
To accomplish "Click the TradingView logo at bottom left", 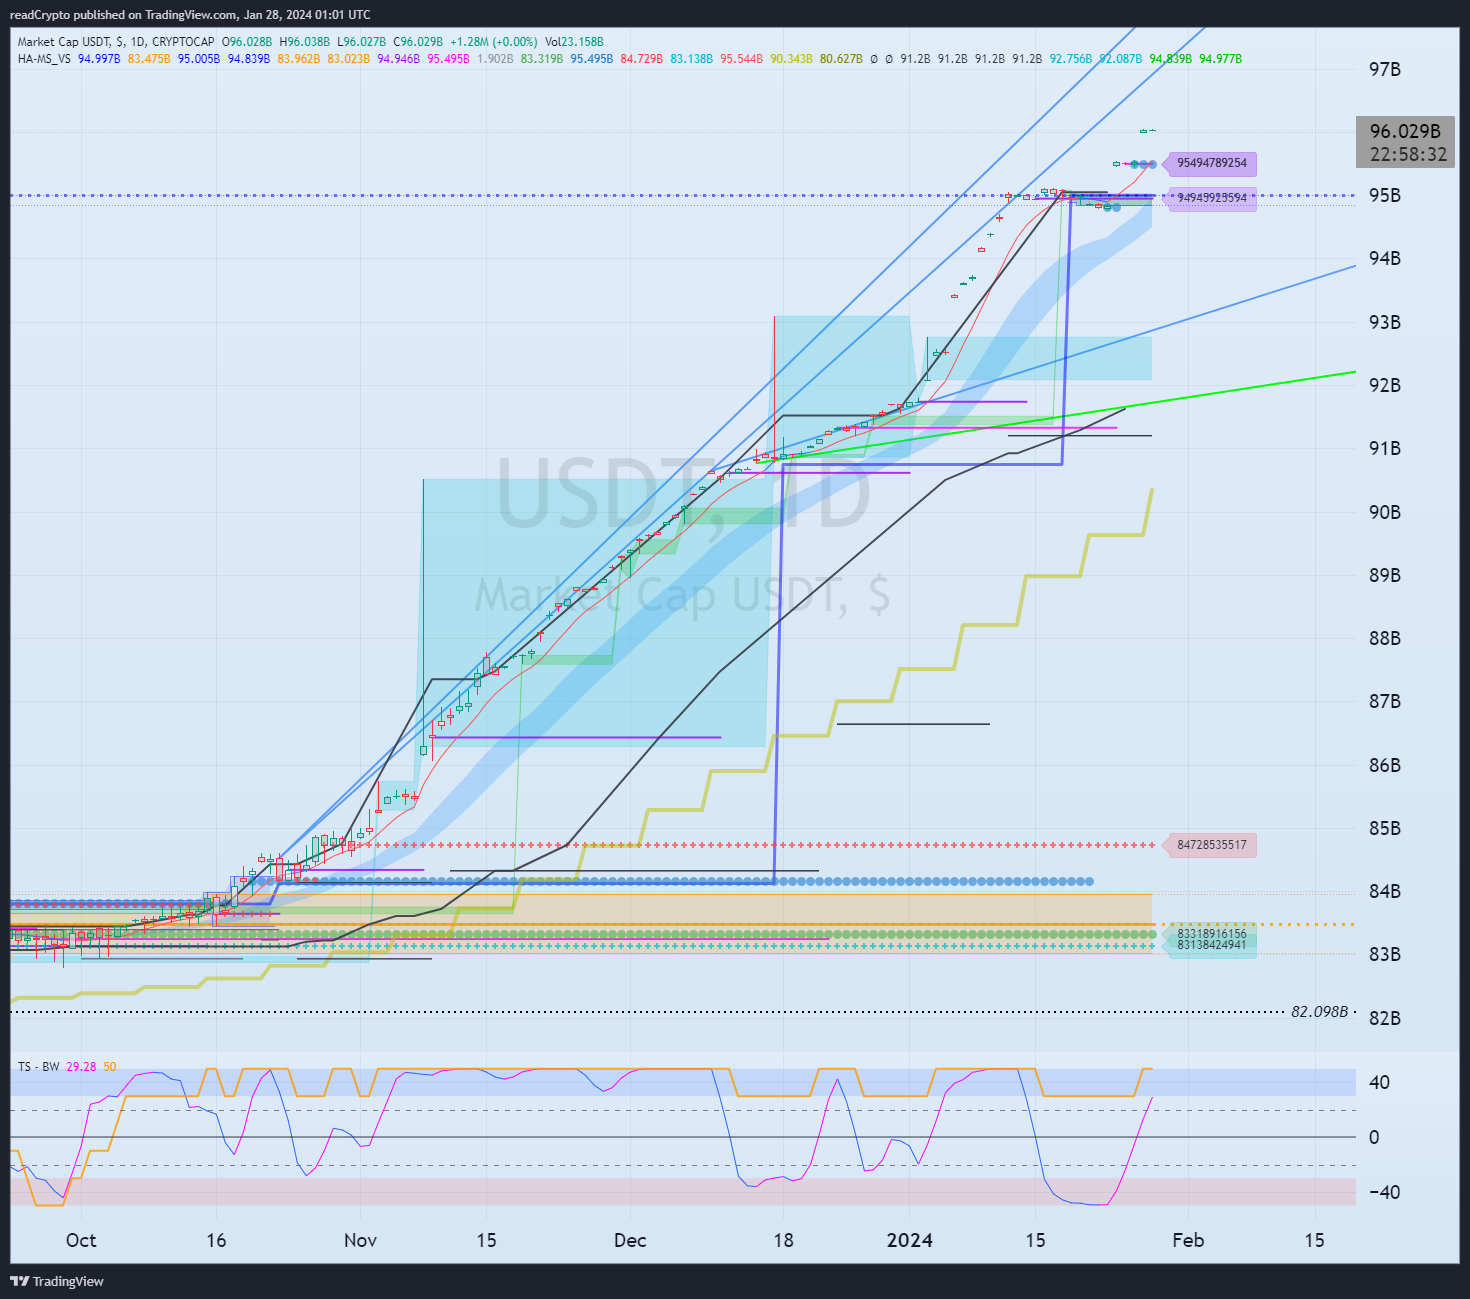I will 57,1281.
